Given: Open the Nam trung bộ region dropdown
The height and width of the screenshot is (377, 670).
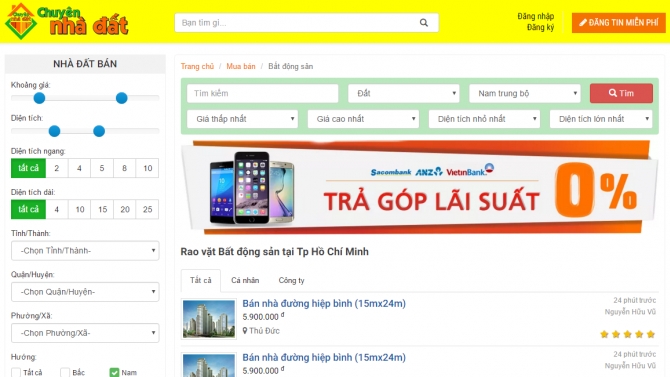Looking at the screenshot, I should click(x=525, y=93).
